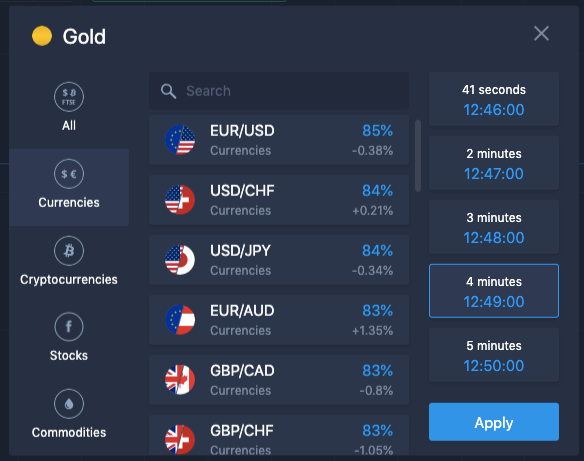Choose the 2 minutes expiry option
The image size is (584, 461).
pos(493,163)
